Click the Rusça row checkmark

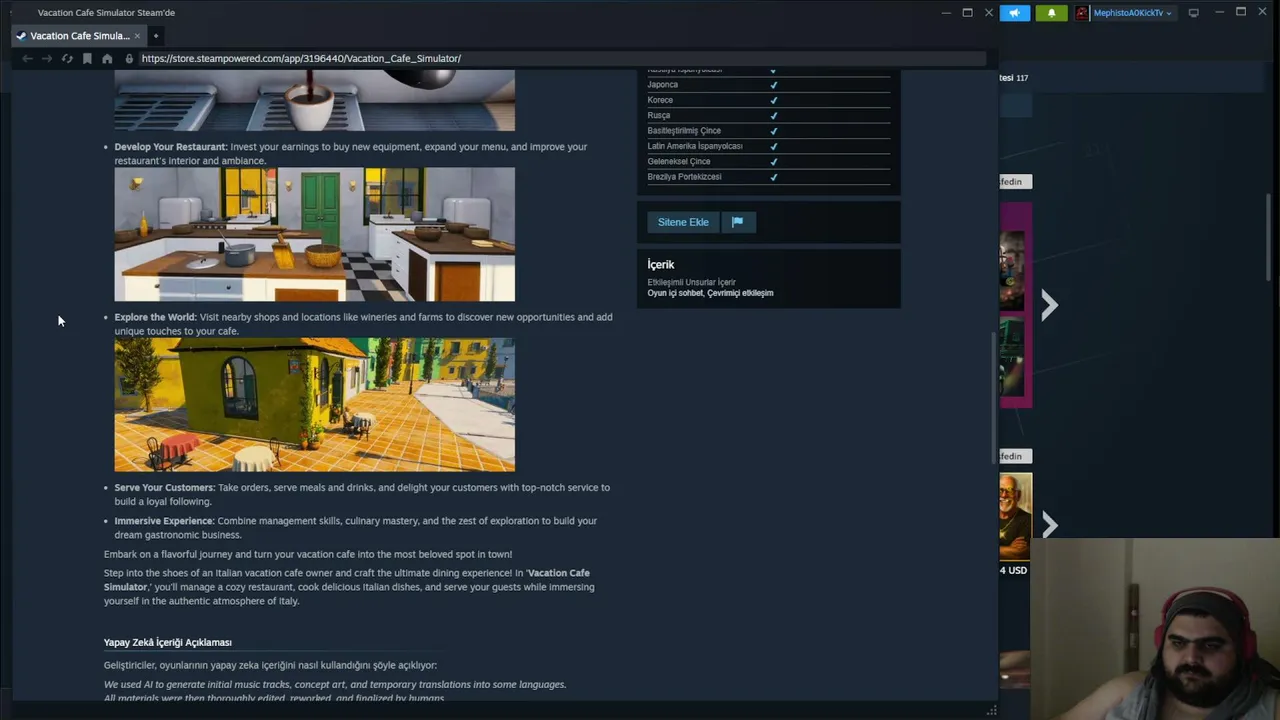773,116
